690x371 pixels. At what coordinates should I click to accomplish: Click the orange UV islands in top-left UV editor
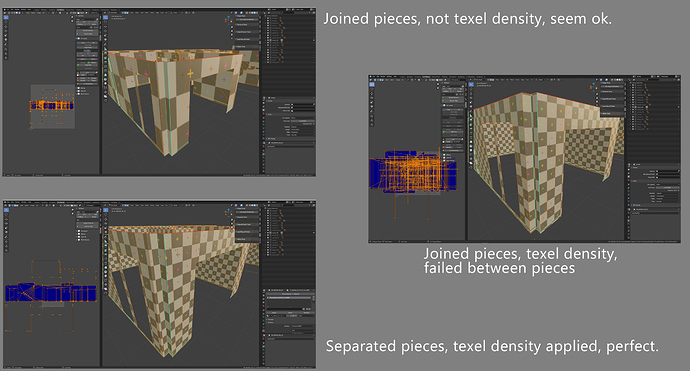(51, 106)
